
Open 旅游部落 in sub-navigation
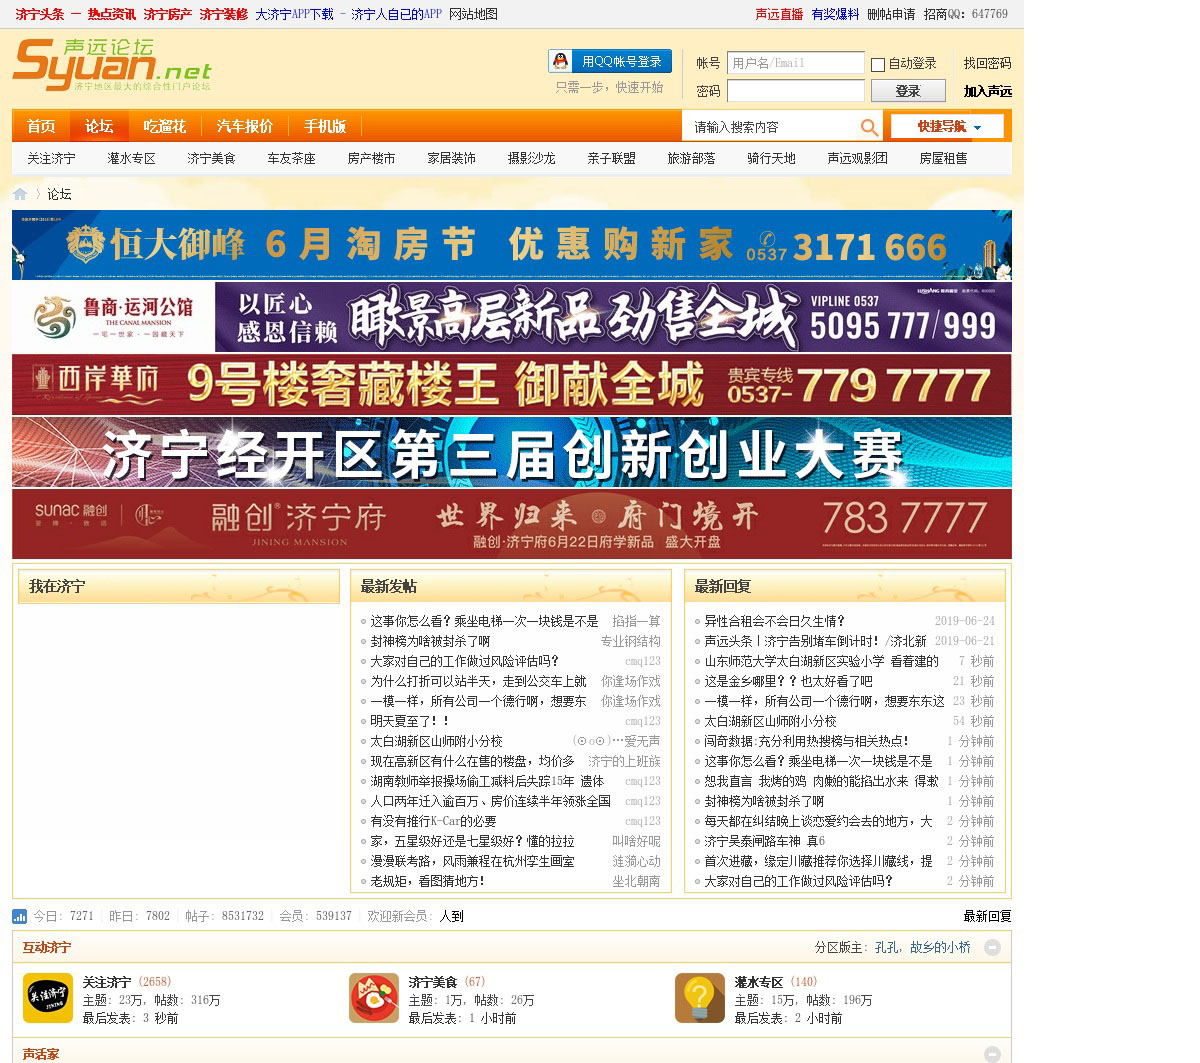tap(691, 158)
